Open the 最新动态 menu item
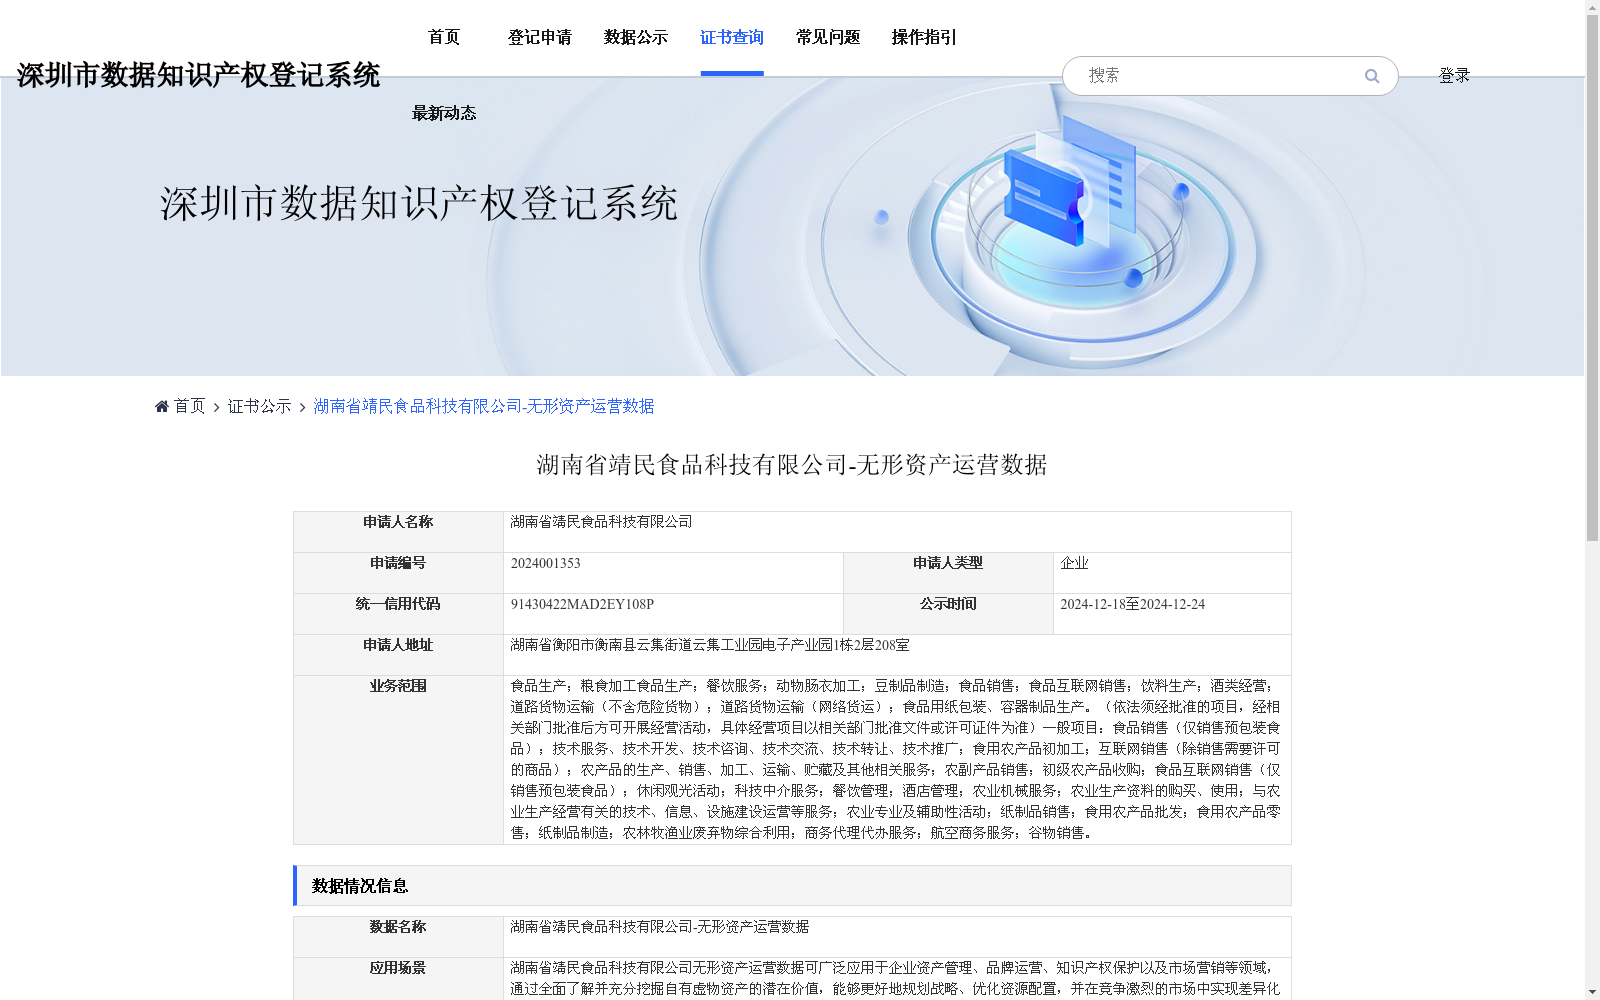The image size is (1600, 1000). pos(444,113)
